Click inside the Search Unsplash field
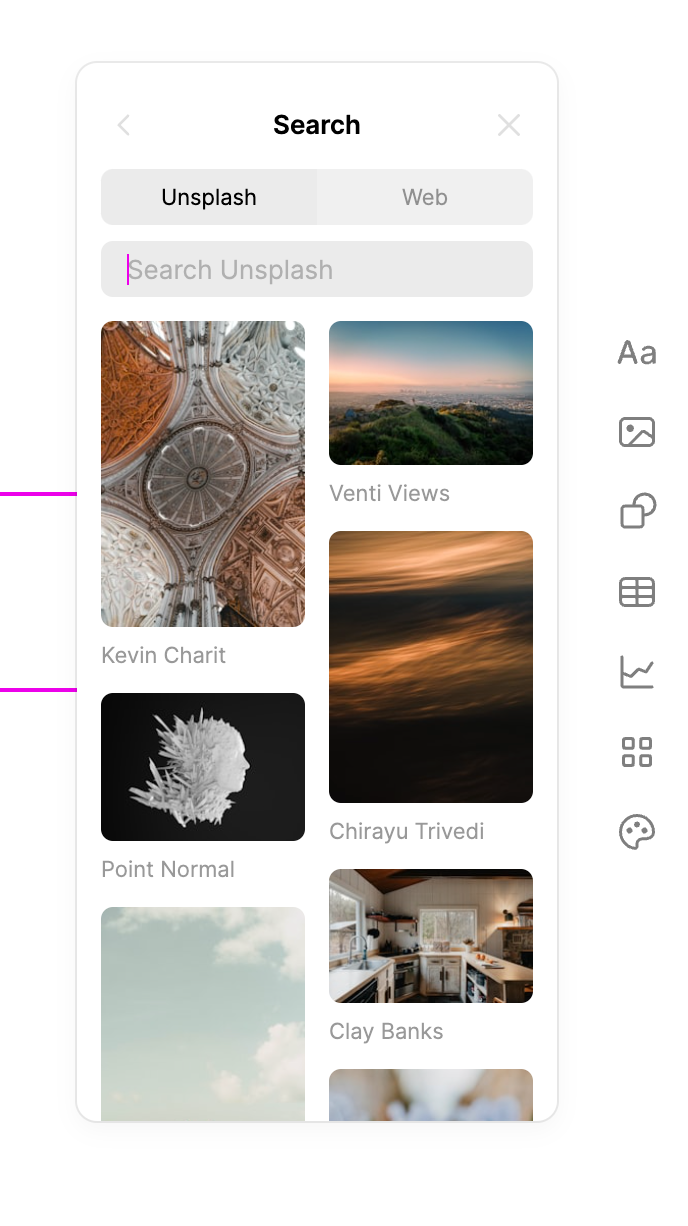Image resolution: width=688 pixels, height=1226 pixels. [x=316, y=269]
